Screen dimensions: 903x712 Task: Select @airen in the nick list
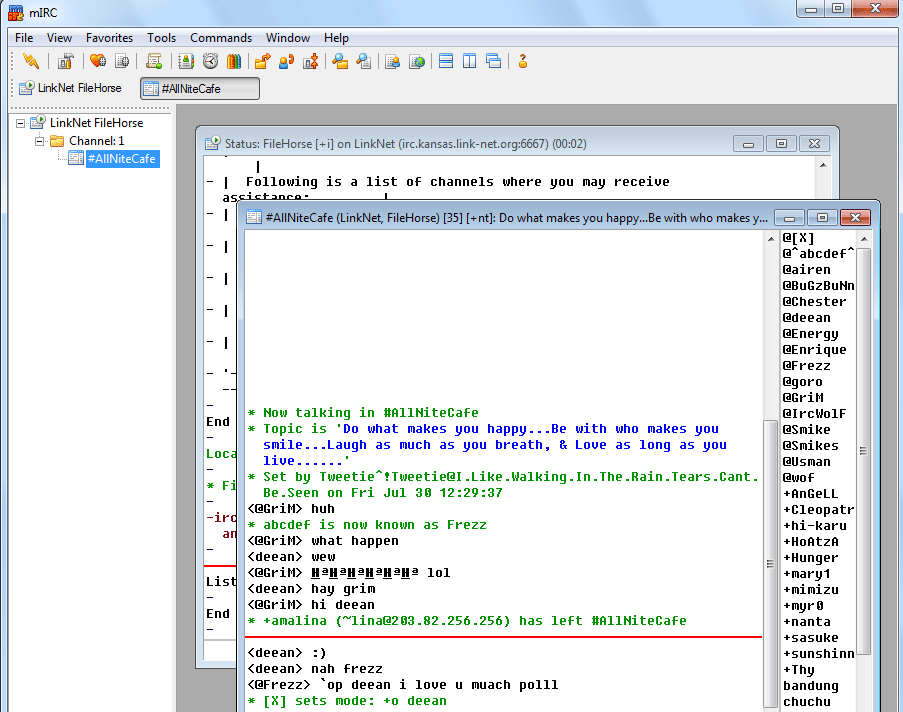pyautogui.click(x=806, y=270)
